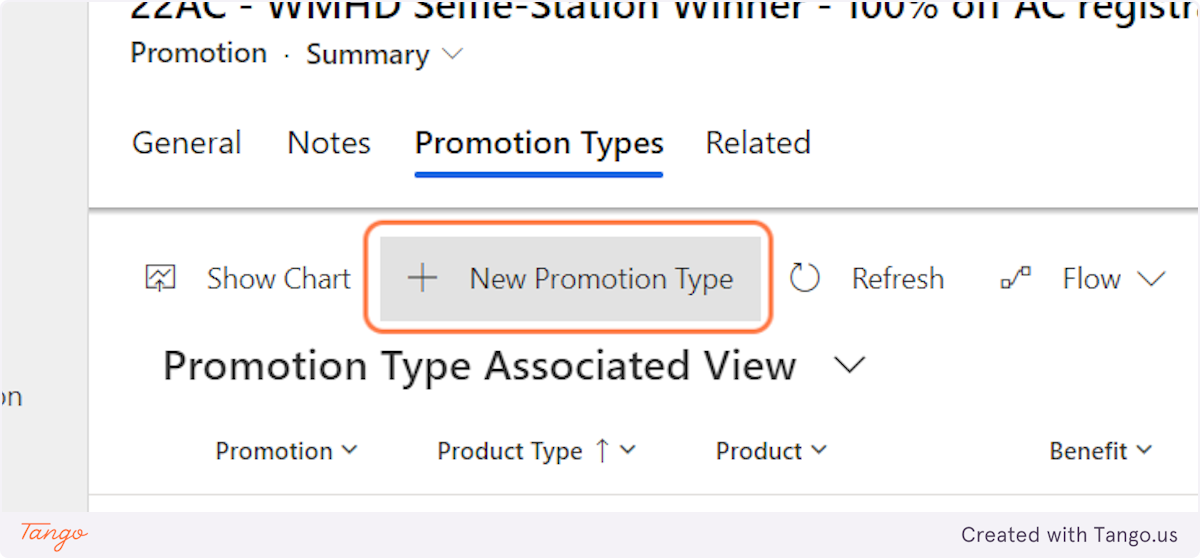Click the Show Chart icon
The height and width of the screenshot is (558, 1200).
point(160,279)
